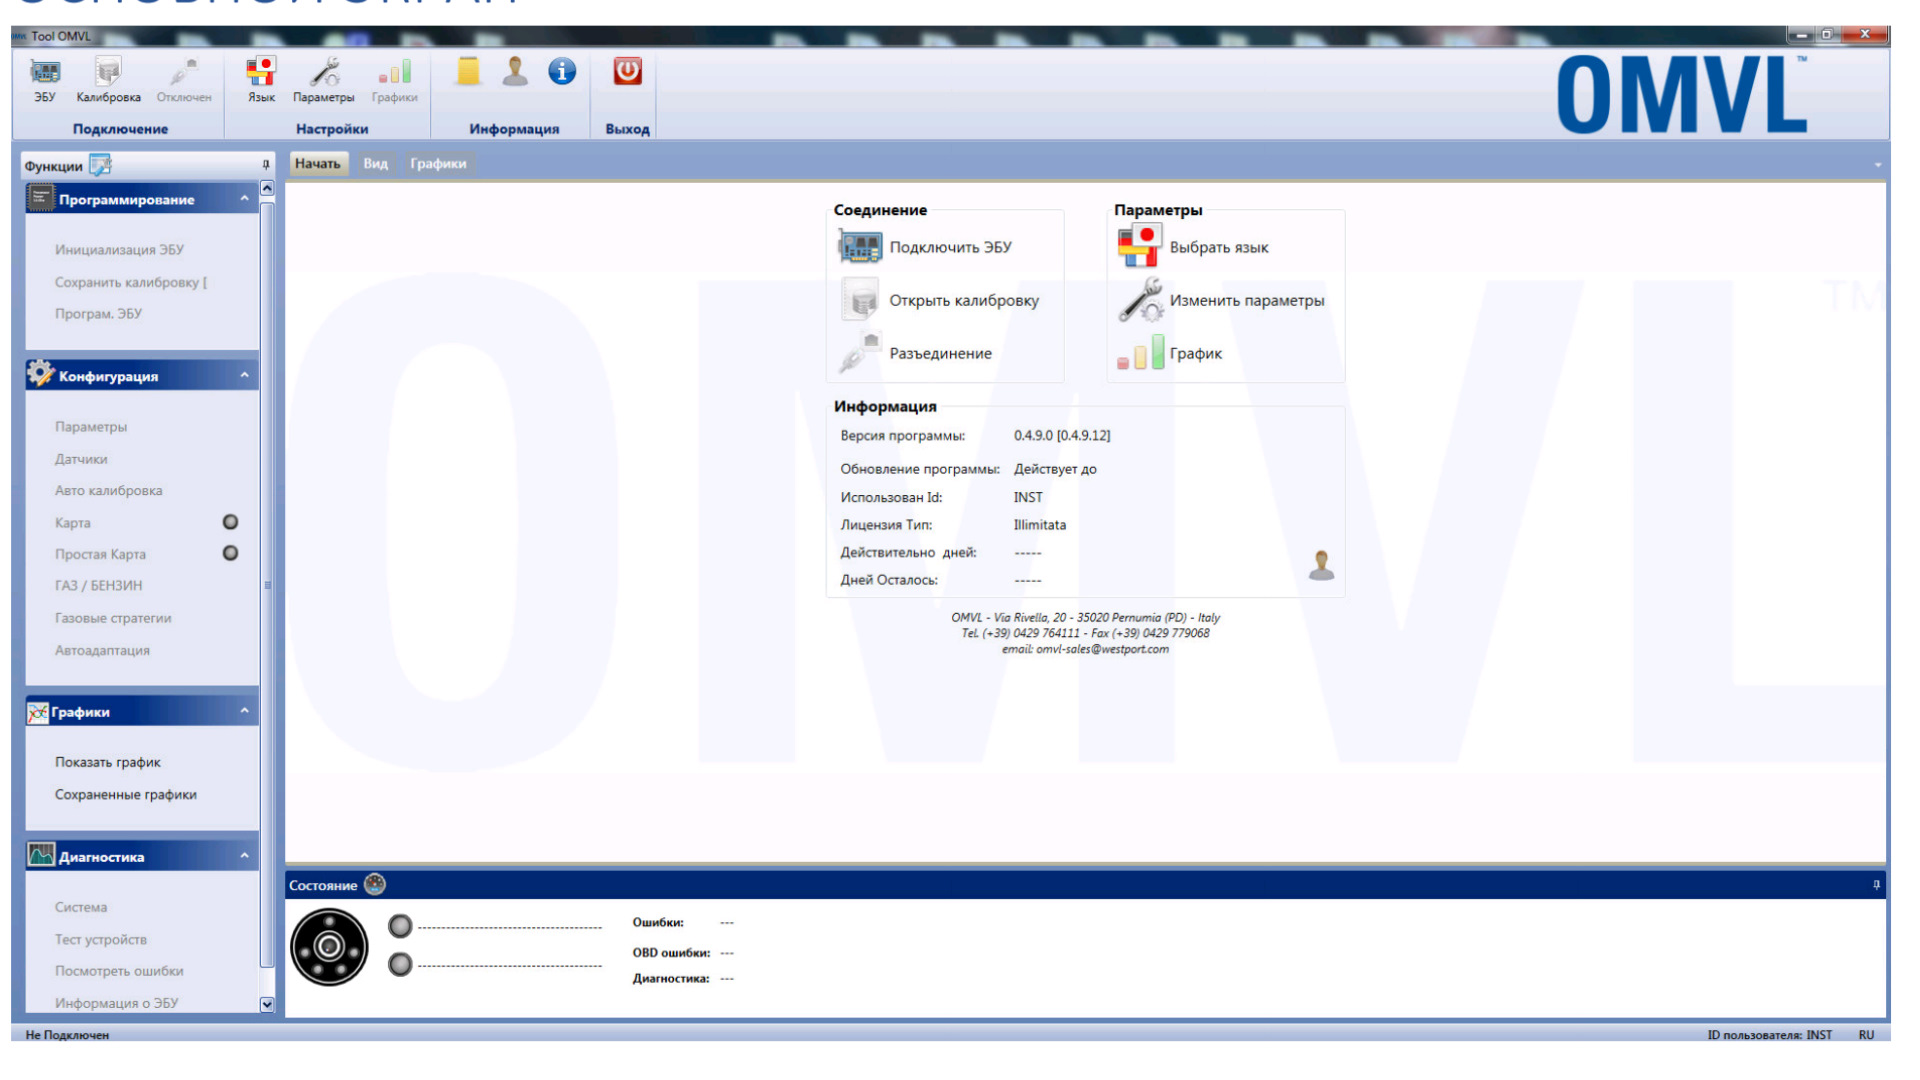Click Подключить ЭБУ link

coord(950,247)
